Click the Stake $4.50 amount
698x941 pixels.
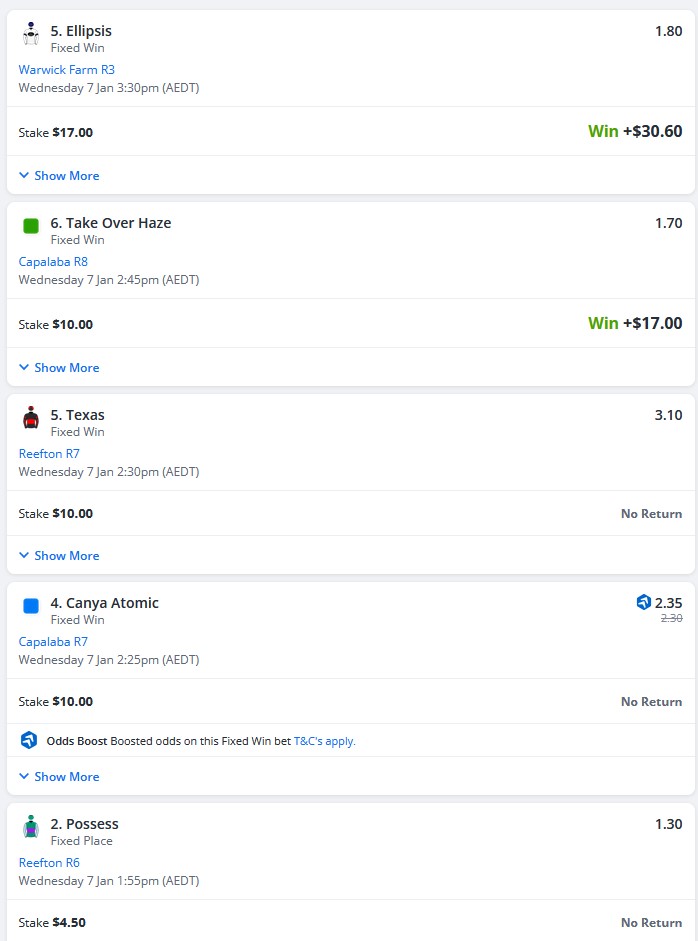tap(52, 922)
